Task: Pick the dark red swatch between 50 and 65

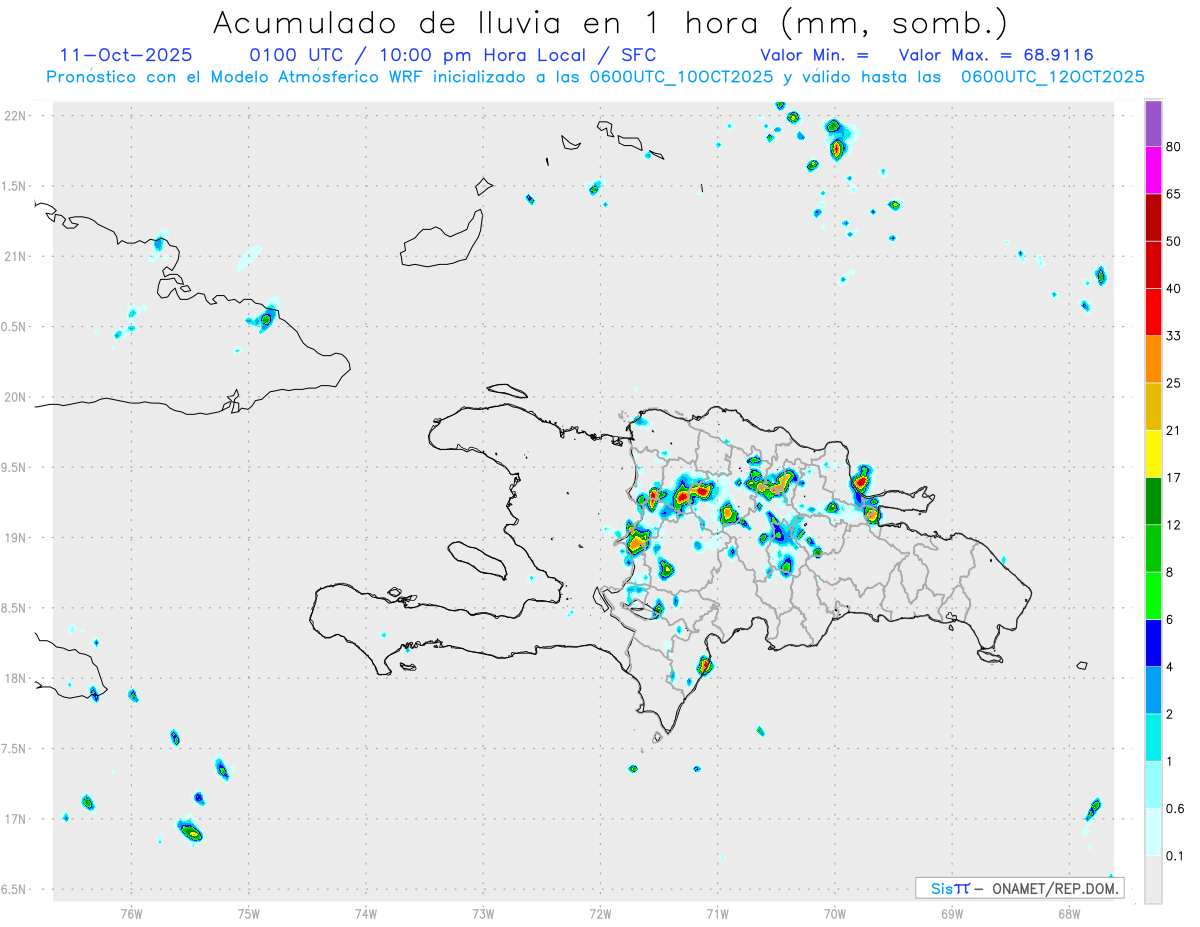Action: [1153, 217]
